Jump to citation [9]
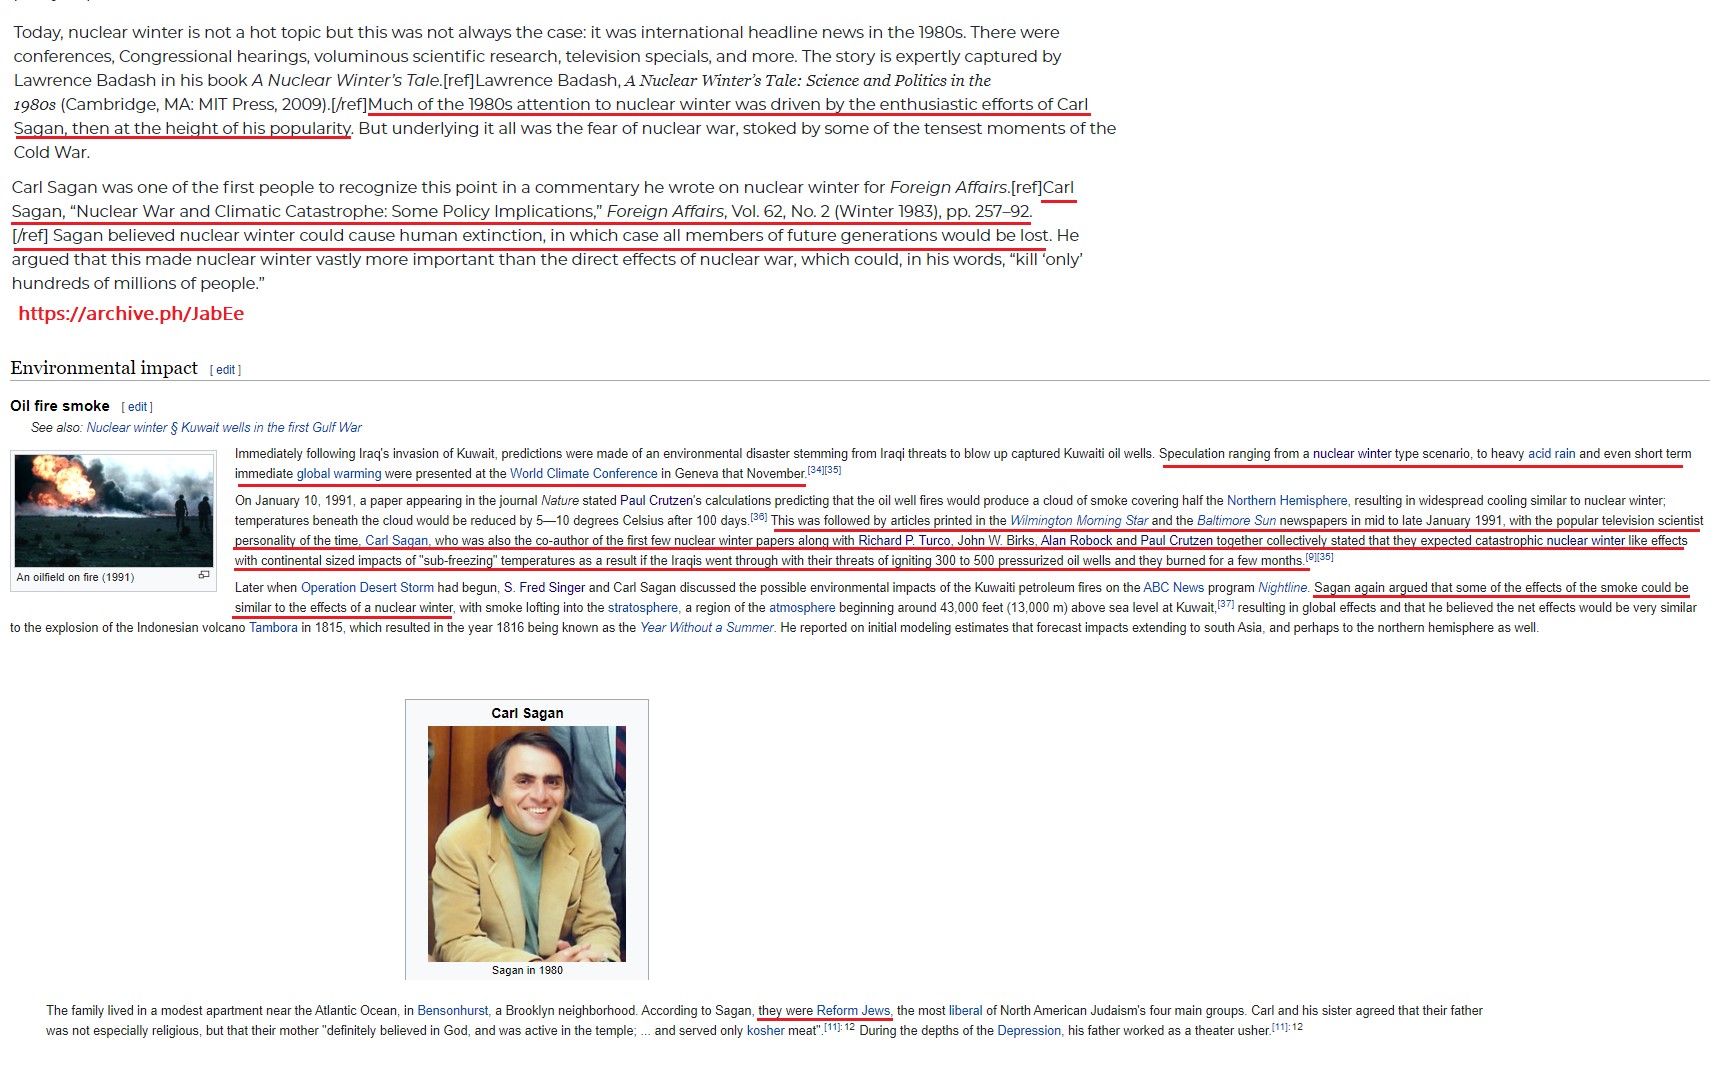Image resolution: width=1732 pixels, height=1088 pixels. 1311,557
